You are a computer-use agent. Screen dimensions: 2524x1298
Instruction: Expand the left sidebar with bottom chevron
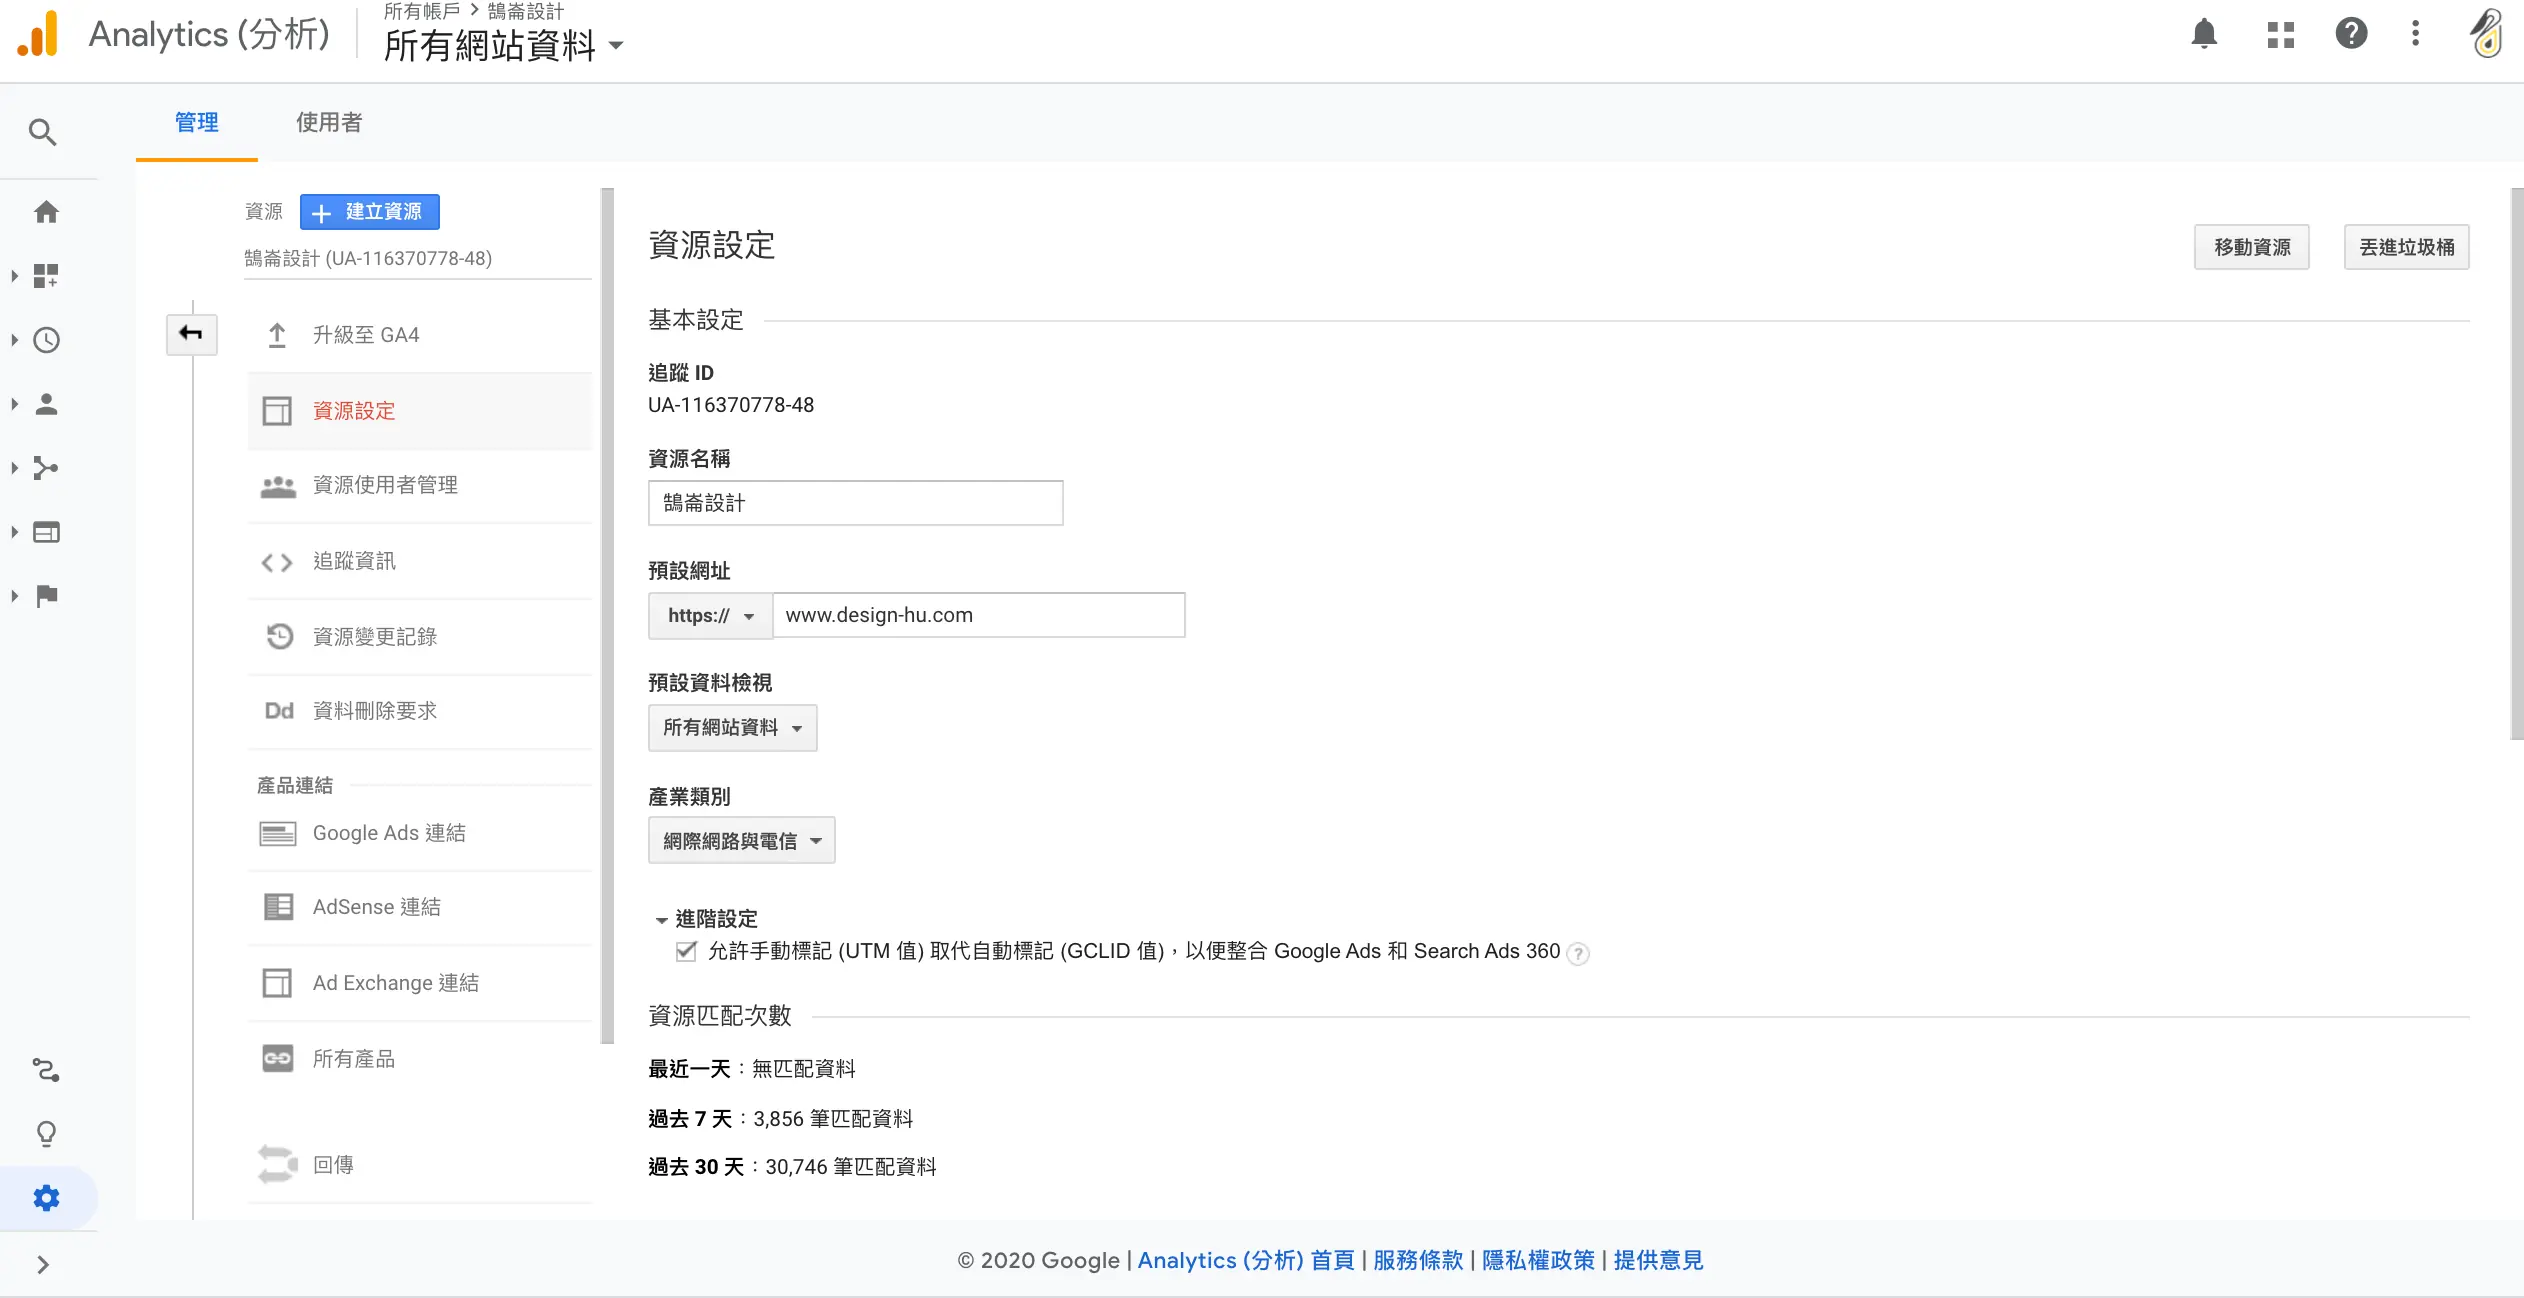click(x=42, y=1265)
